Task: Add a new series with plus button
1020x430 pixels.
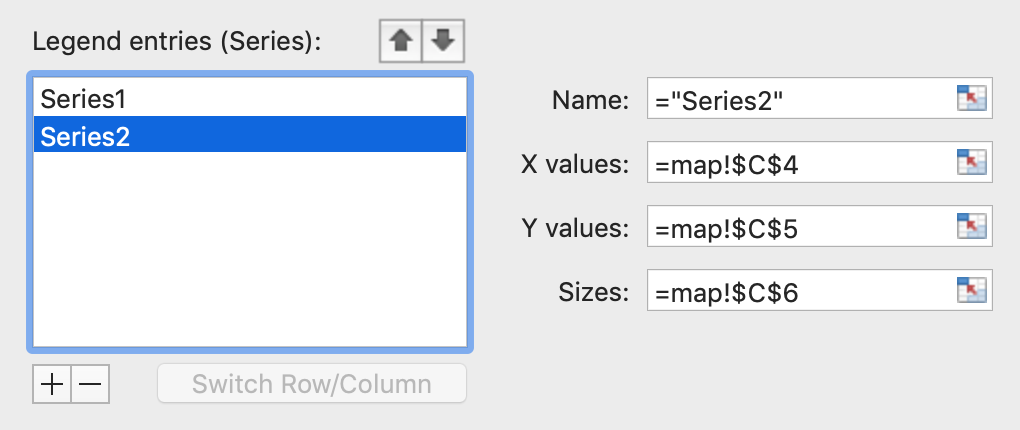Action: (x=51, y=384)
